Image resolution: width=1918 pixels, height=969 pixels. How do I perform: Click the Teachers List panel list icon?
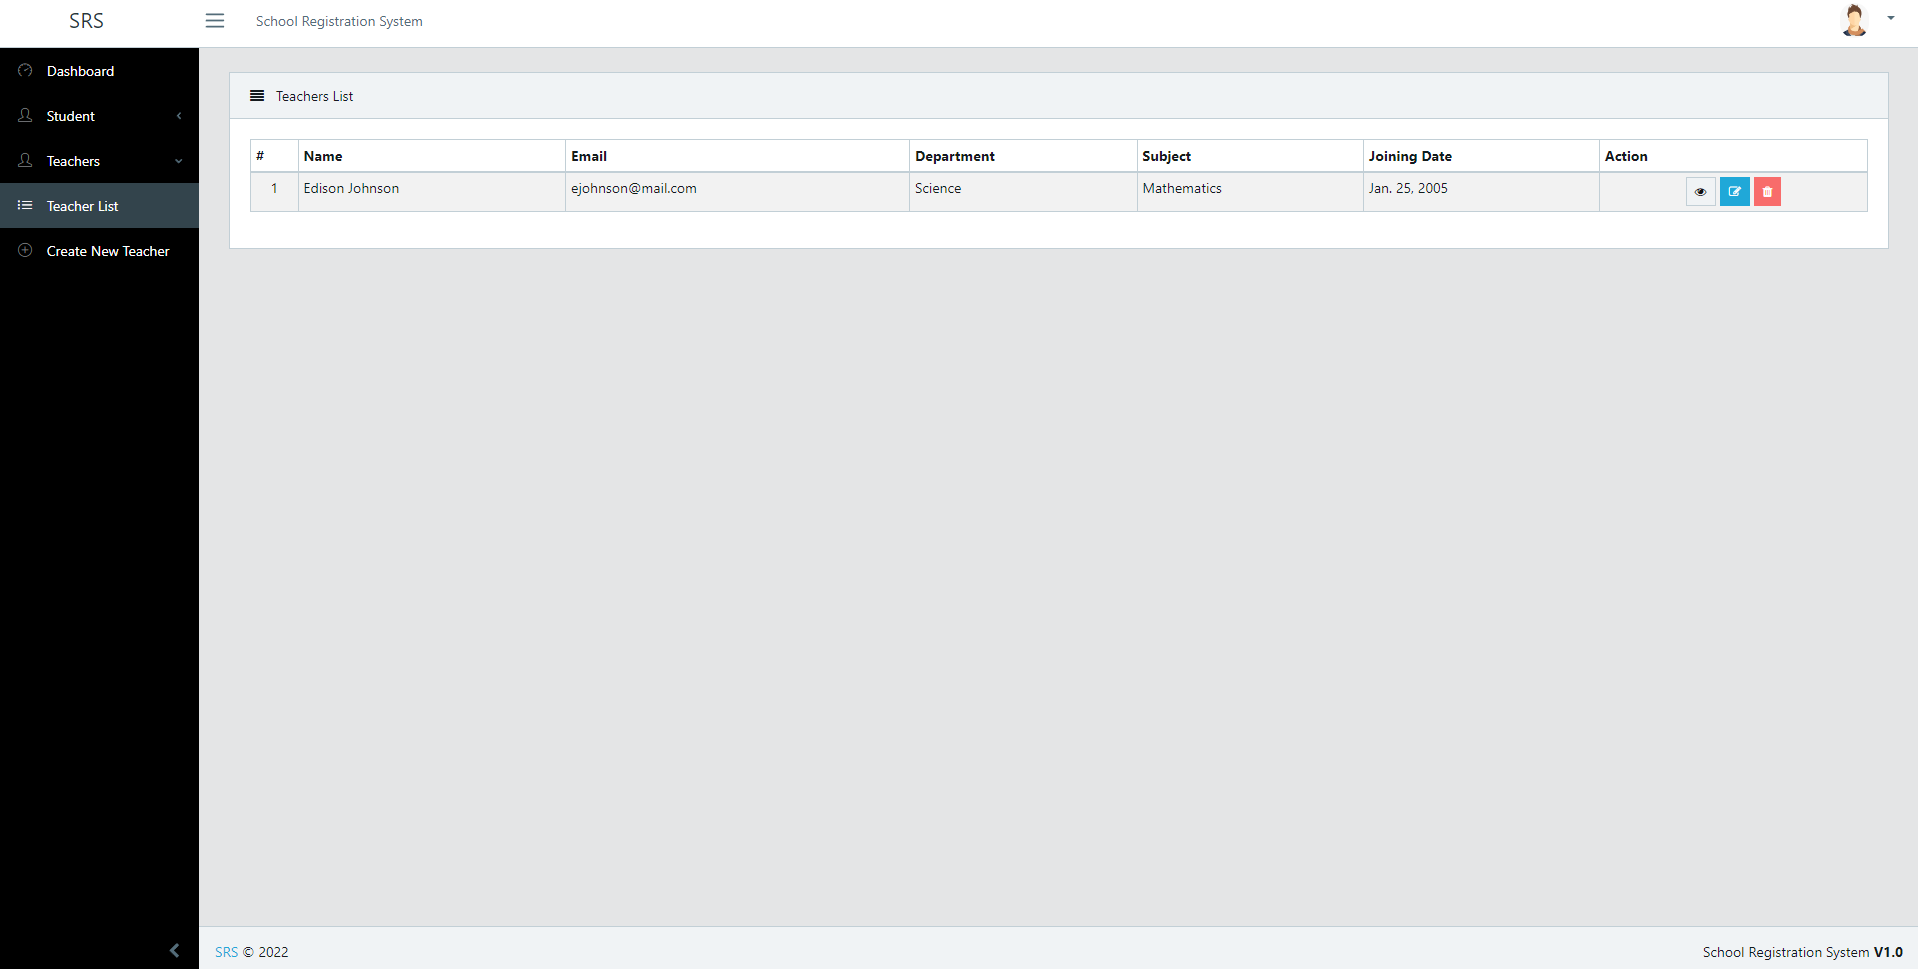click(257, 96)
